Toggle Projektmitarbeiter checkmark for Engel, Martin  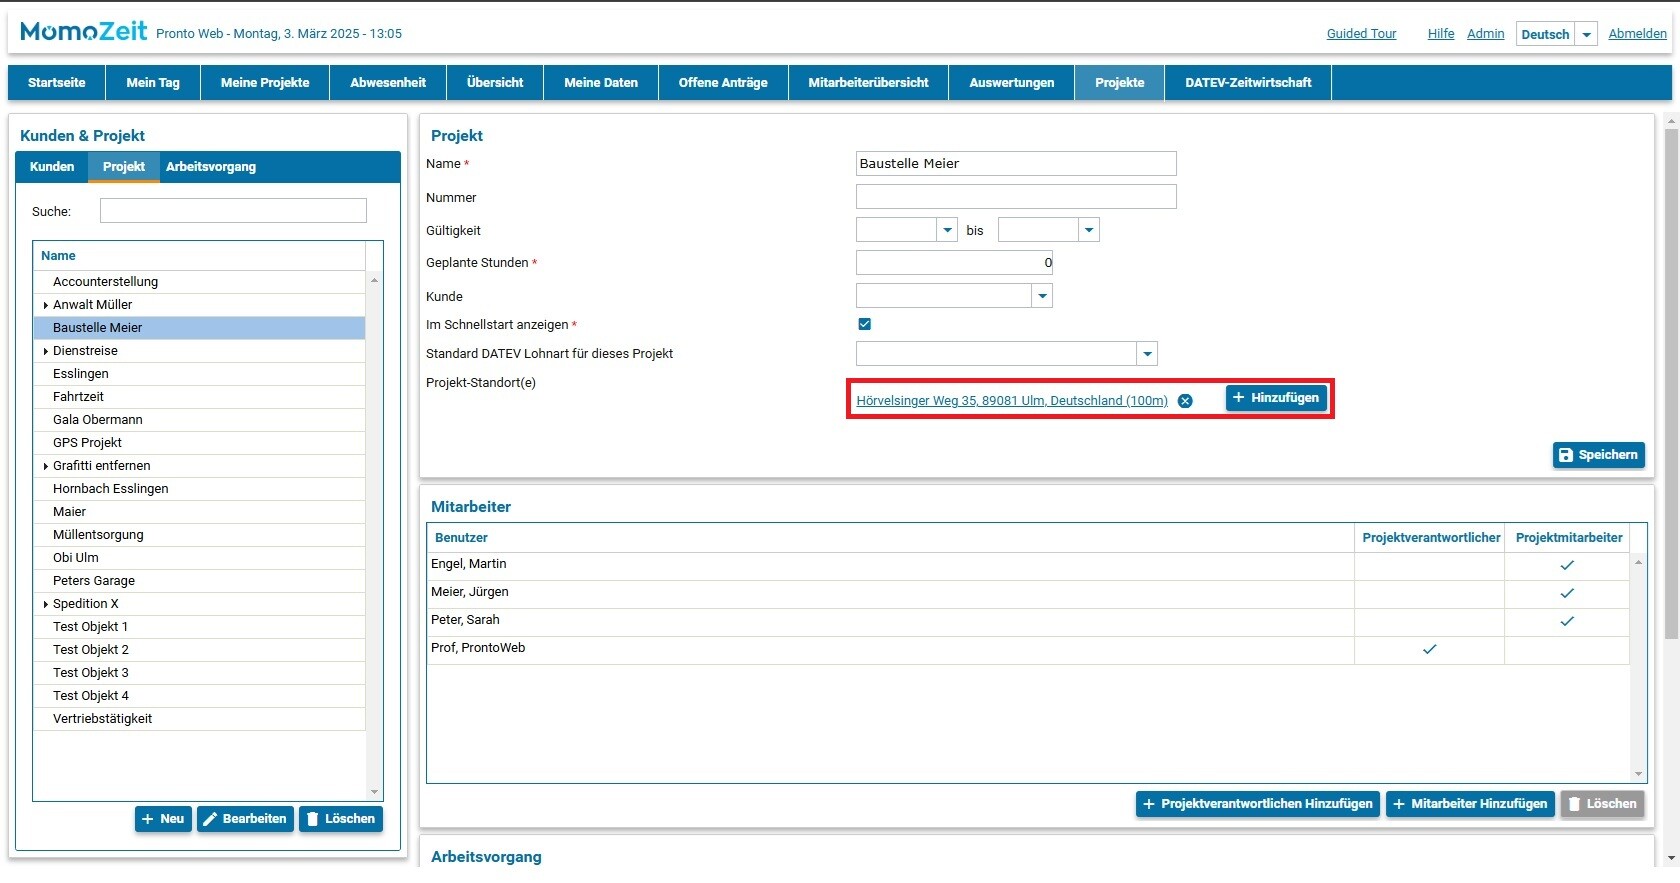pyautogui.click(x=1566, y=565)
